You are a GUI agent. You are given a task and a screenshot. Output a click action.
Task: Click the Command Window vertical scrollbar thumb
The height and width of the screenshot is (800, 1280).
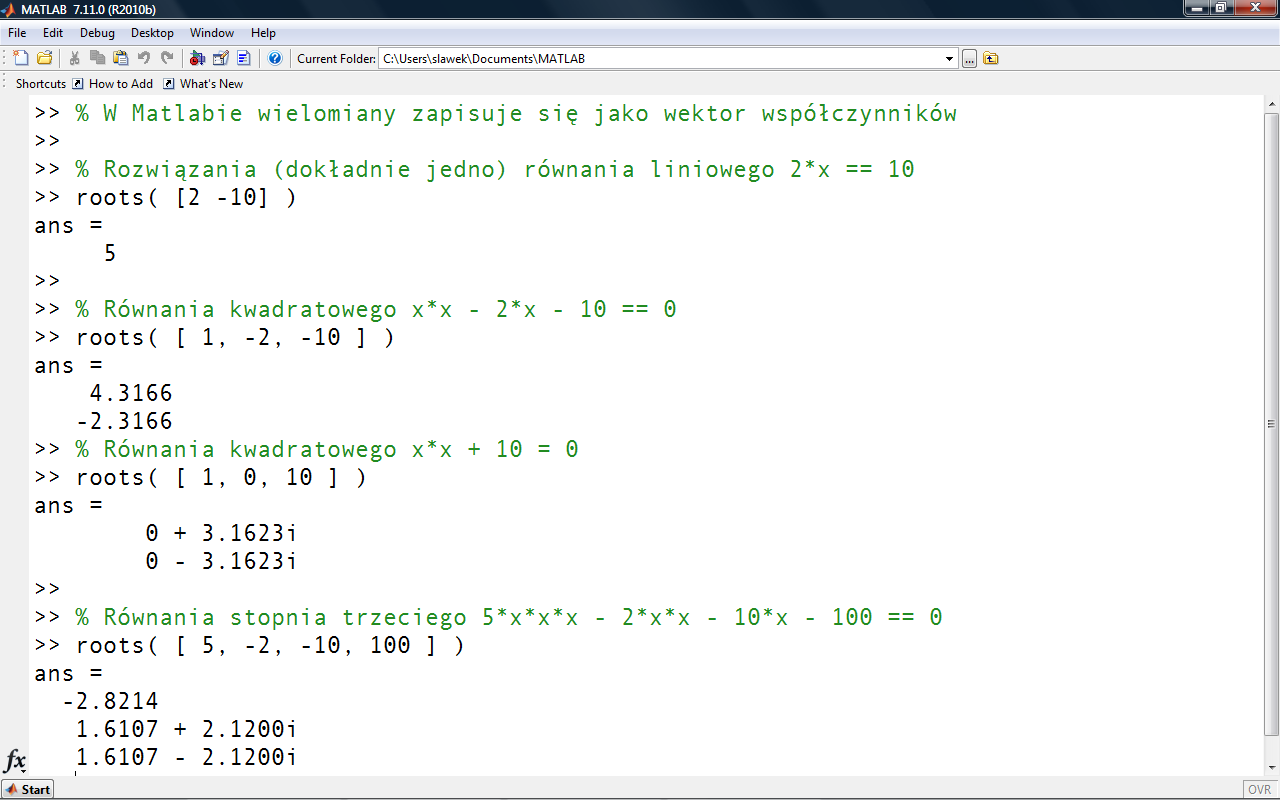tap(1271, 422)
